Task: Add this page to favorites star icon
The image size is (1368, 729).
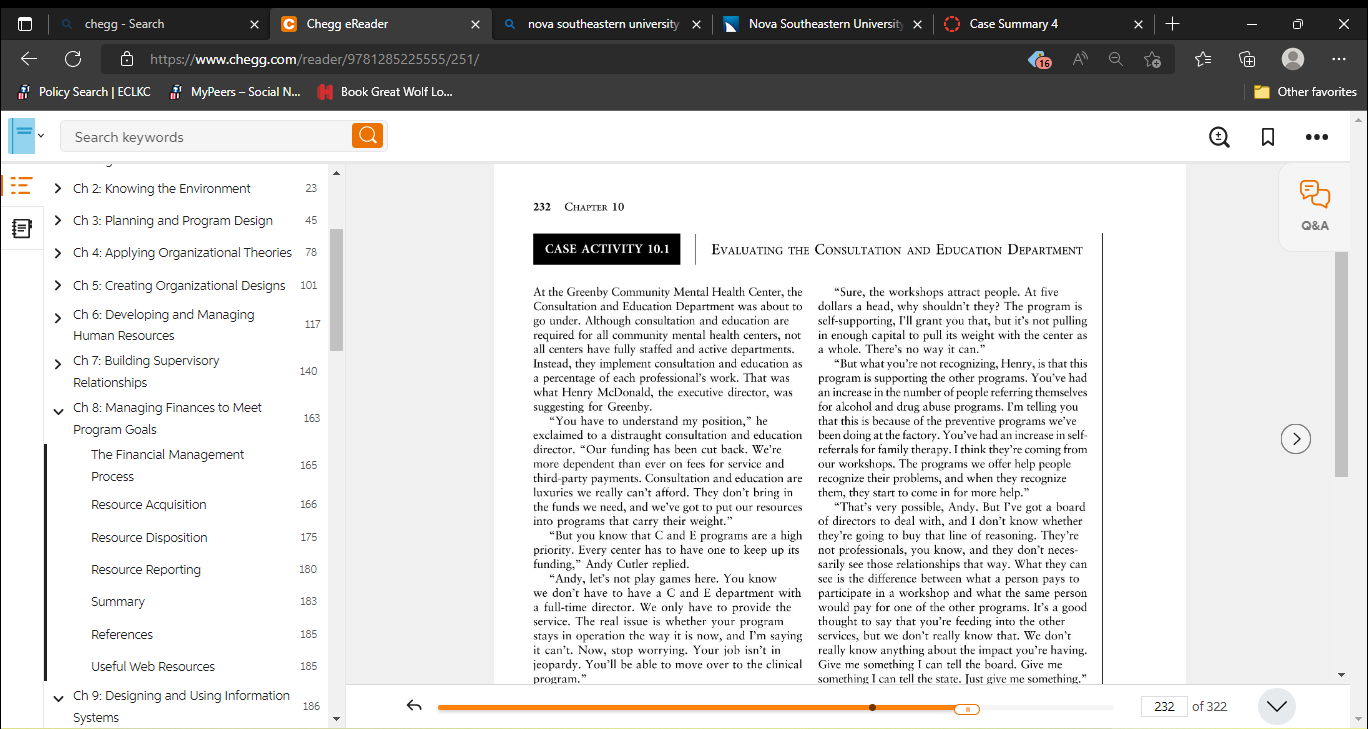Action: coord(1152,59)
